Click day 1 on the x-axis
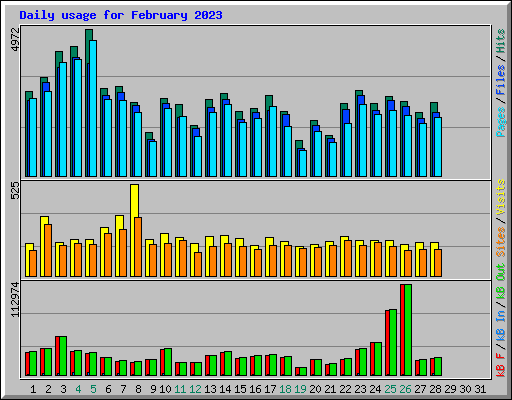The width and height of the screenshot is (512, 400). coord(33,389)
